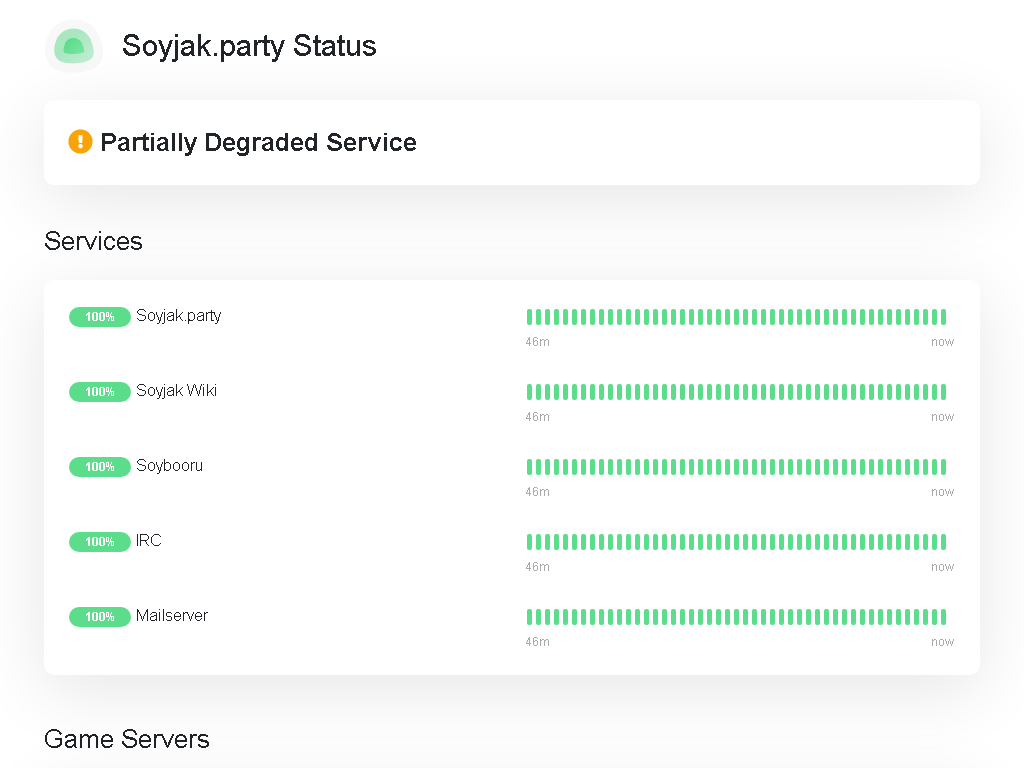Select the Soybooru service name
The width and height of the screenshot is (1024, 768).
[x=169, y=466]
